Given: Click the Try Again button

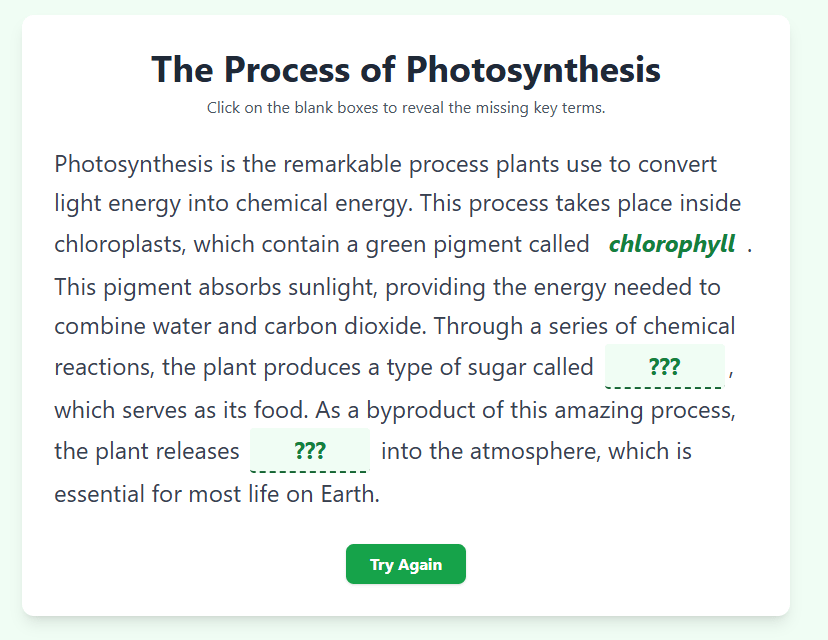Looking at the screenshot, I should click(x=405, y=564).
